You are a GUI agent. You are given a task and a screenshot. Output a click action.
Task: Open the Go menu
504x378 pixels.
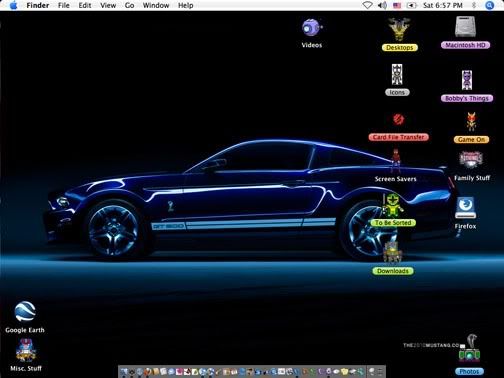pos(129,5)
